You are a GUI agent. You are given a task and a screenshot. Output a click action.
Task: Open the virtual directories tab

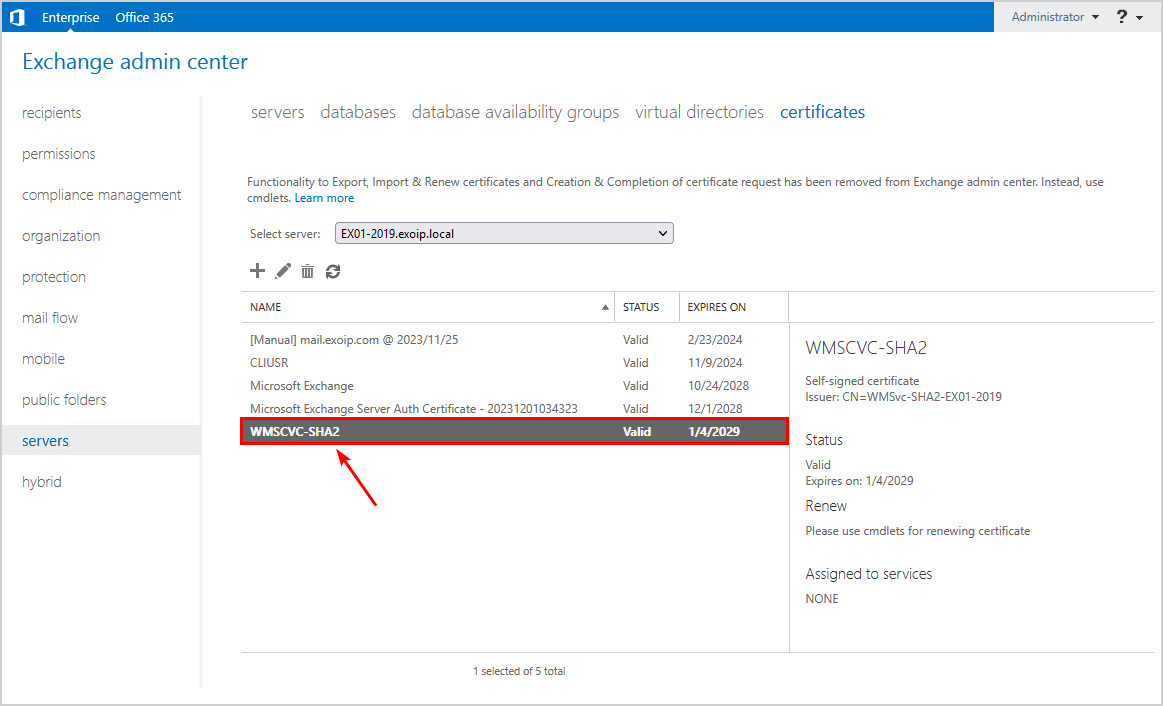point(699,112)
